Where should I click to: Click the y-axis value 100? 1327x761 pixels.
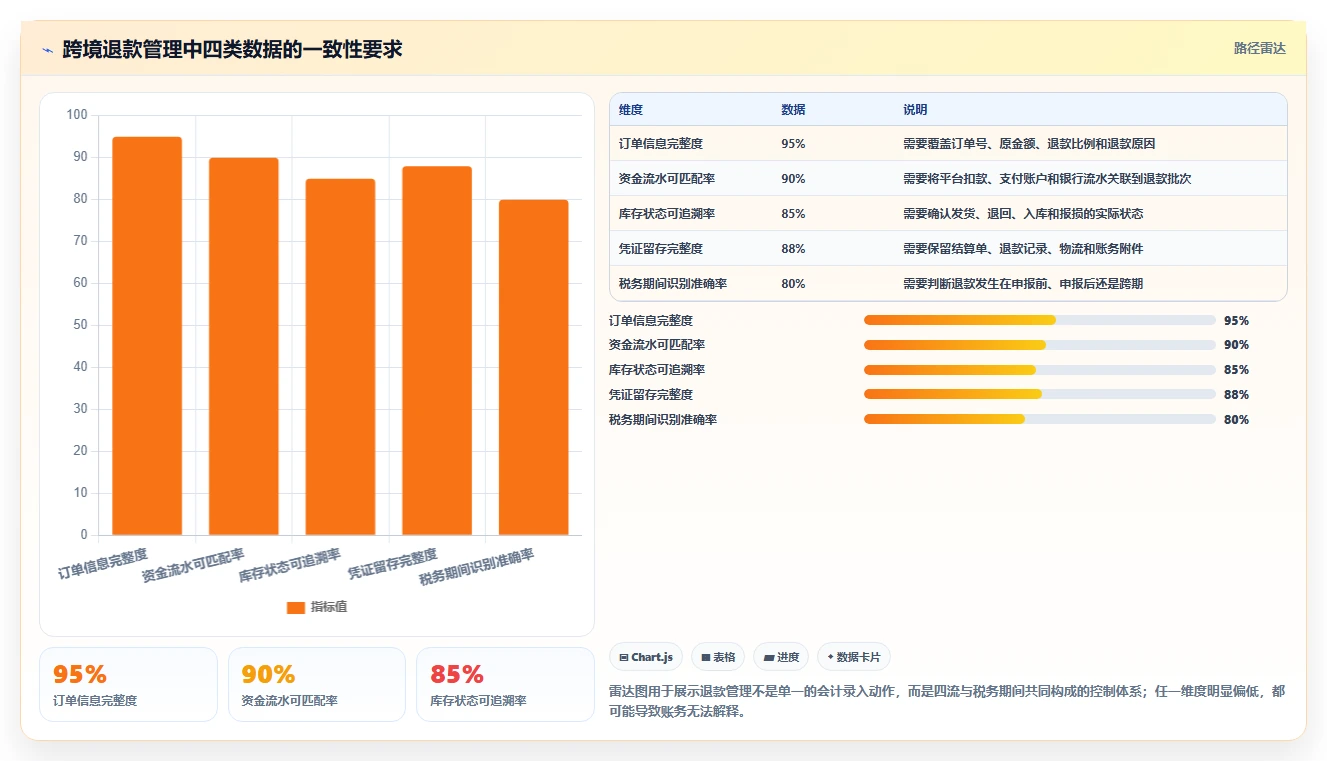click(x=77, y=115)
